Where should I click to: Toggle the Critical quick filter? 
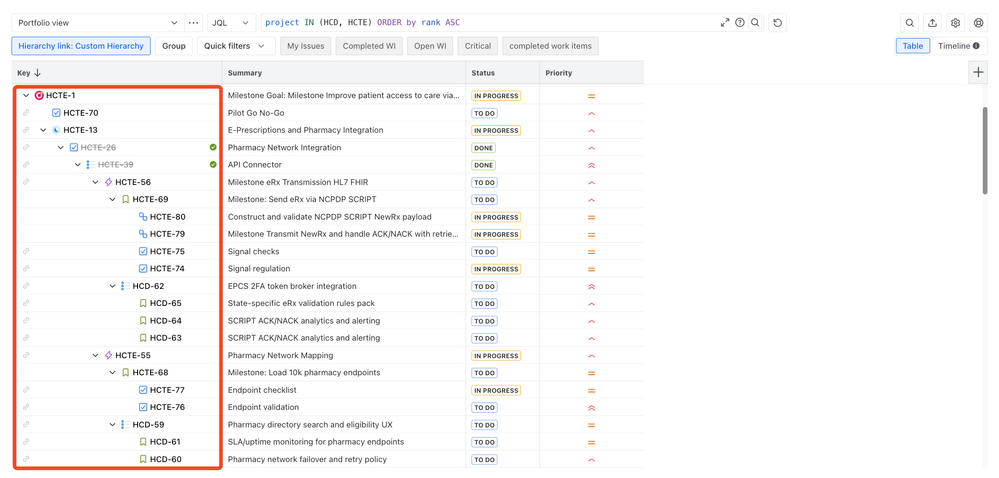(478, 46)
